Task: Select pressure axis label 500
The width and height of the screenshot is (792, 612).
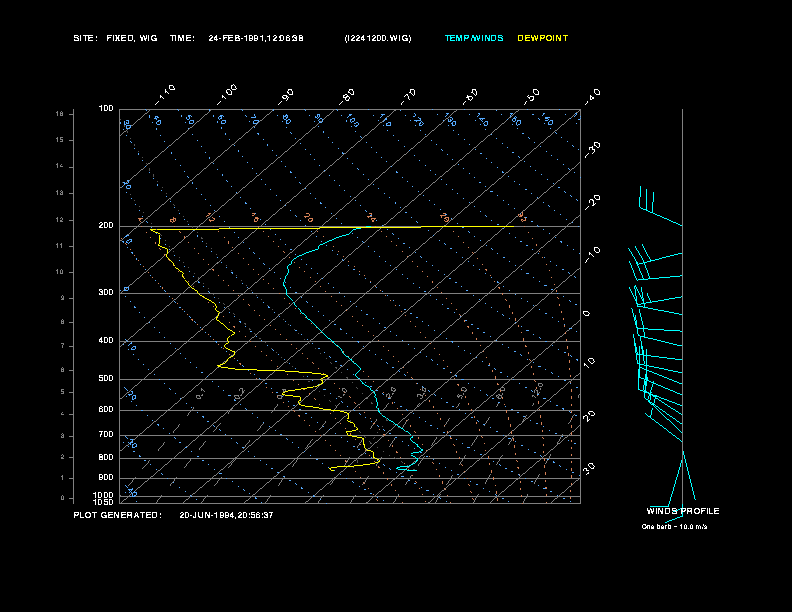Action: [x=106, y=378]
